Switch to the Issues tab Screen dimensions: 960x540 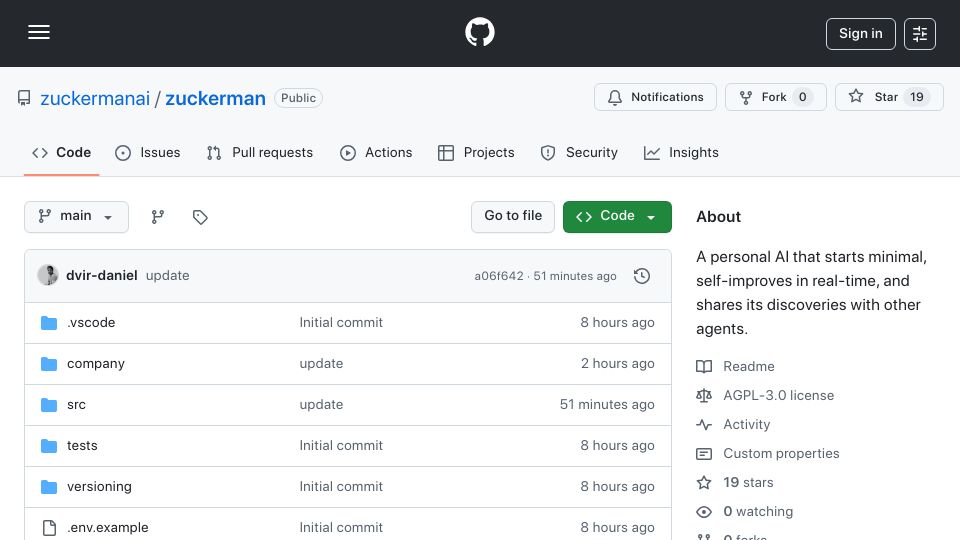point(148,152)
